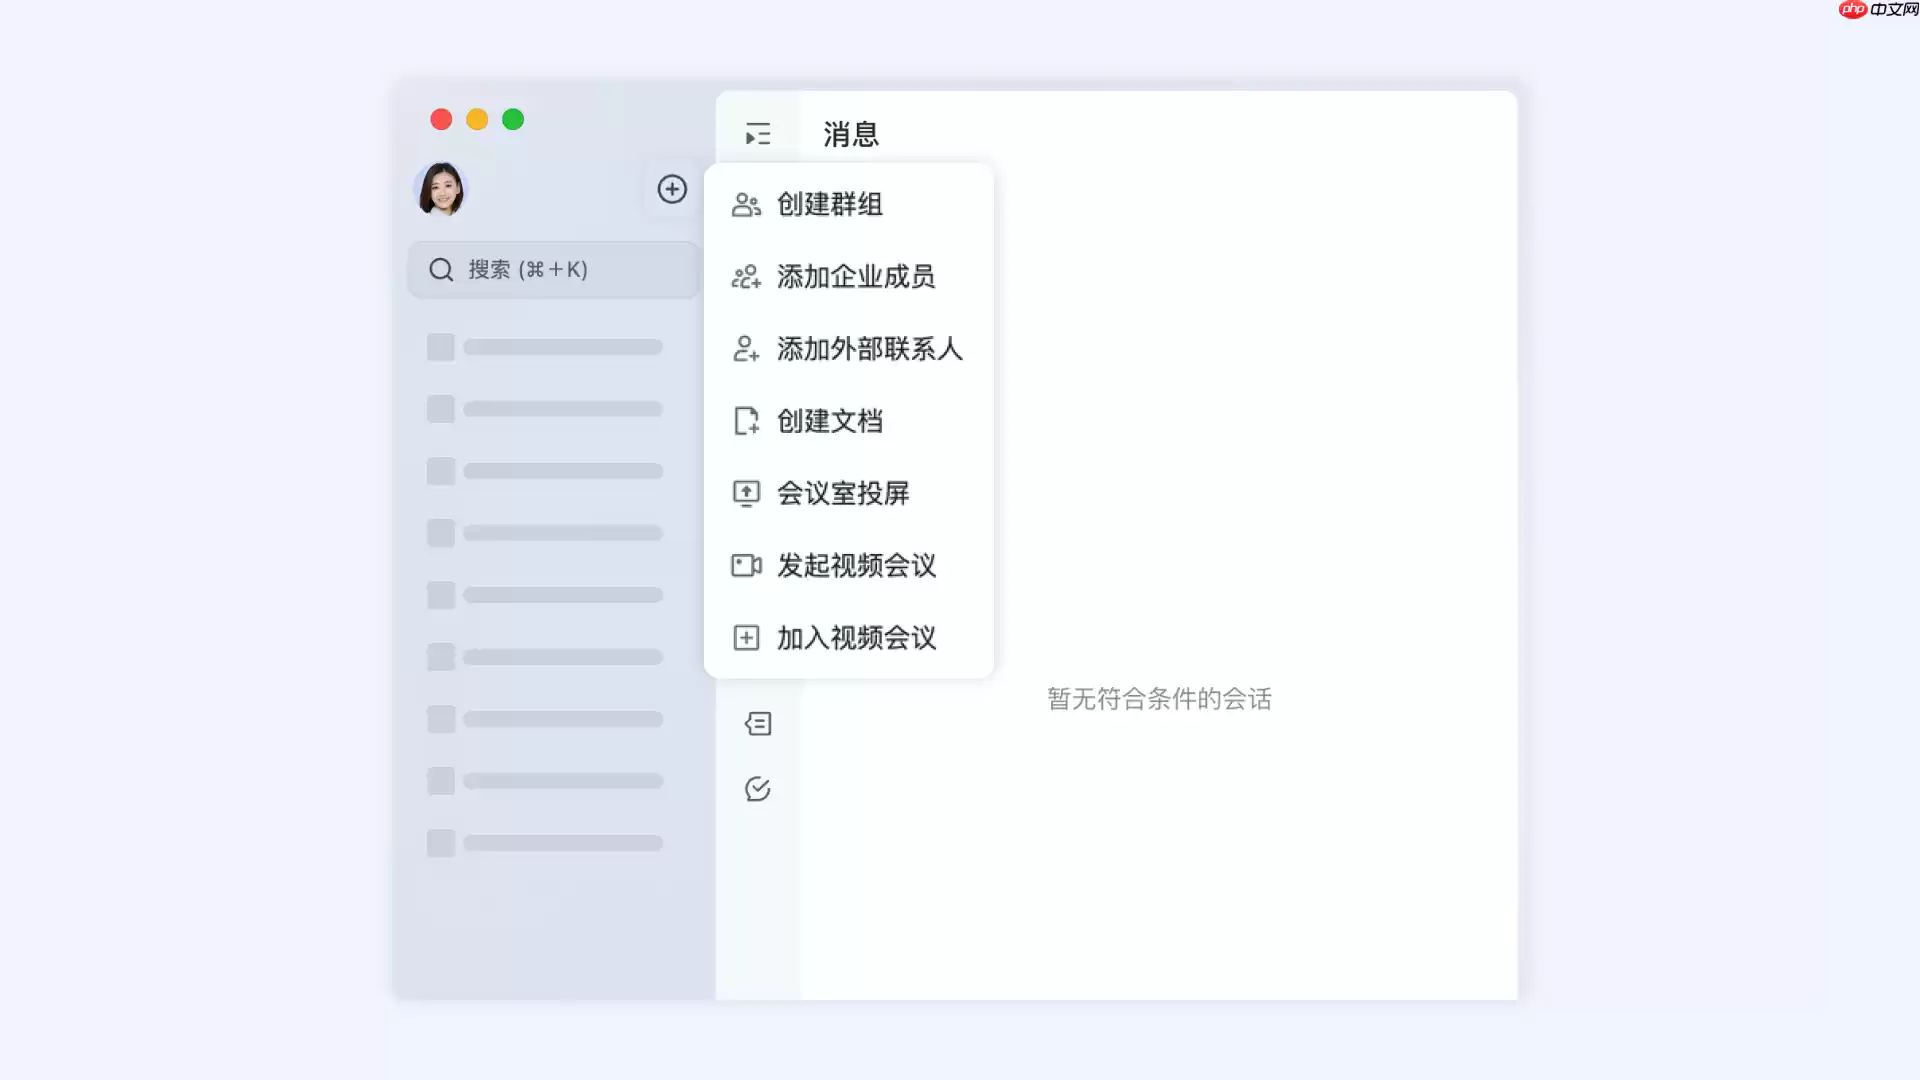Select the tasks checkmark icon in the sidebar
Screen dimensions: 1920x1080
pyautogui.click(x=758, y=789)
